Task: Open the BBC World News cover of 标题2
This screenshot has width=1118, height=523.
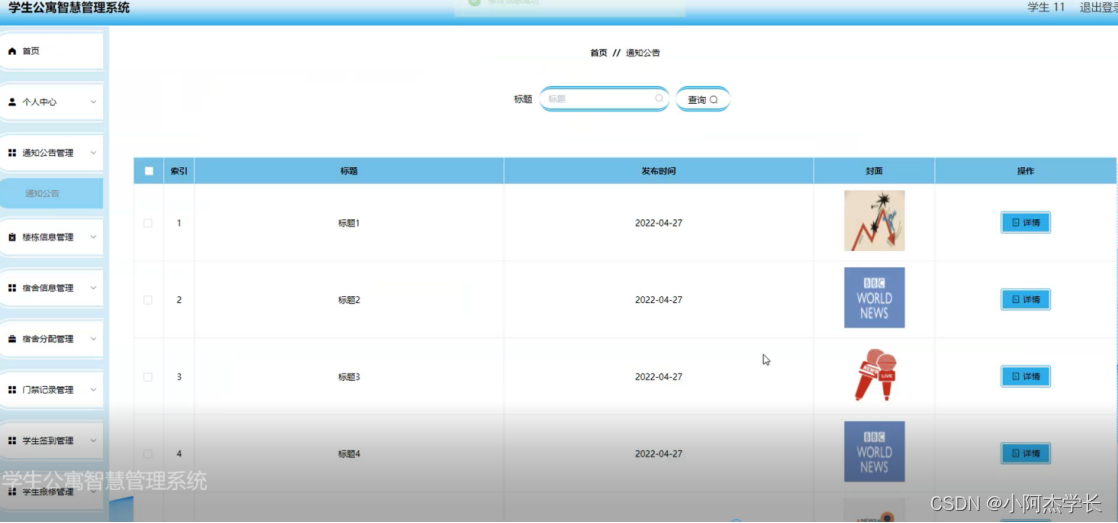Action: [874, 298]
